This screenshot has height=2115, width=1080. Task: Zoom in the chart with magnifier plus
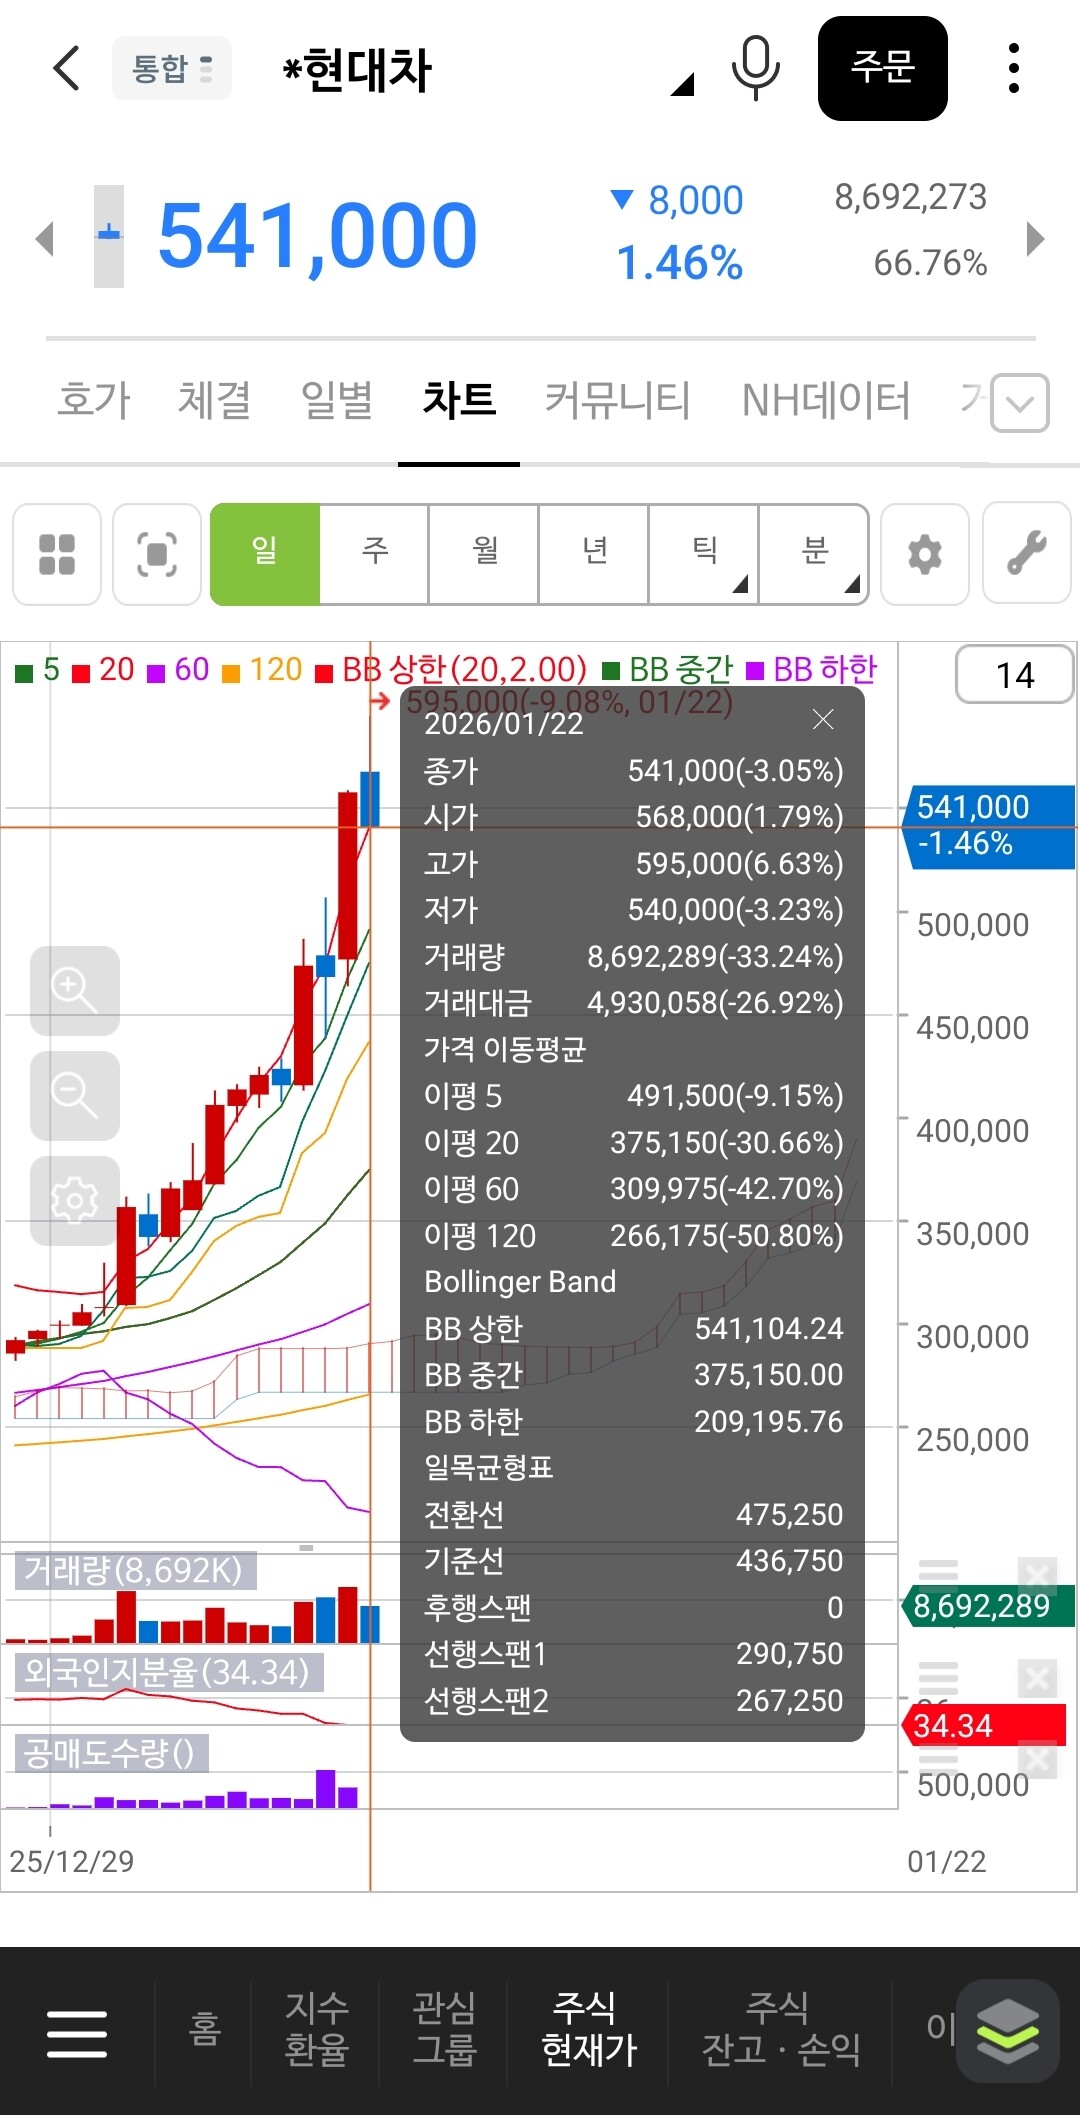75,991
